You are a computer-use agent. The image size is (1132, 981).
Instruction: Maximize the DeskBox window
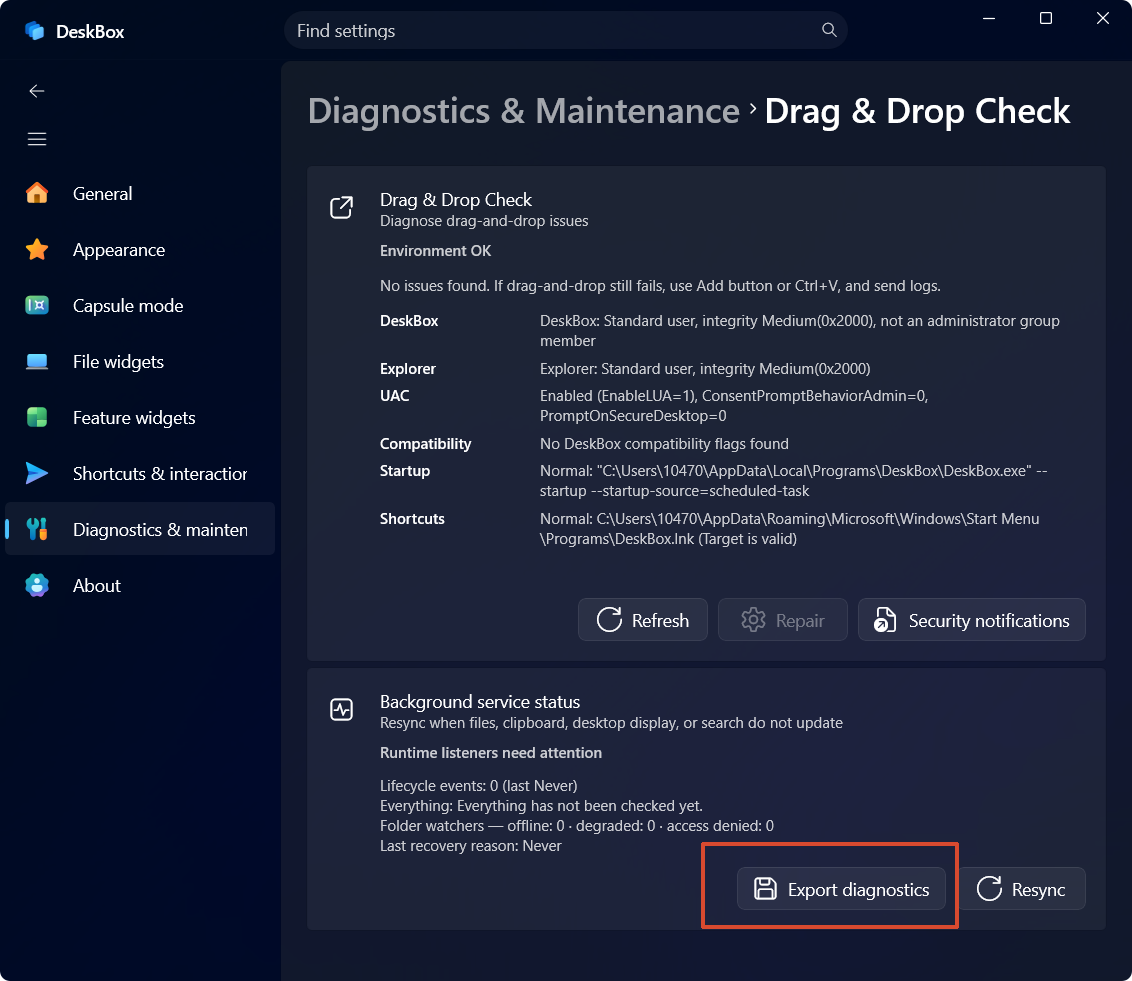point(1045,18)
